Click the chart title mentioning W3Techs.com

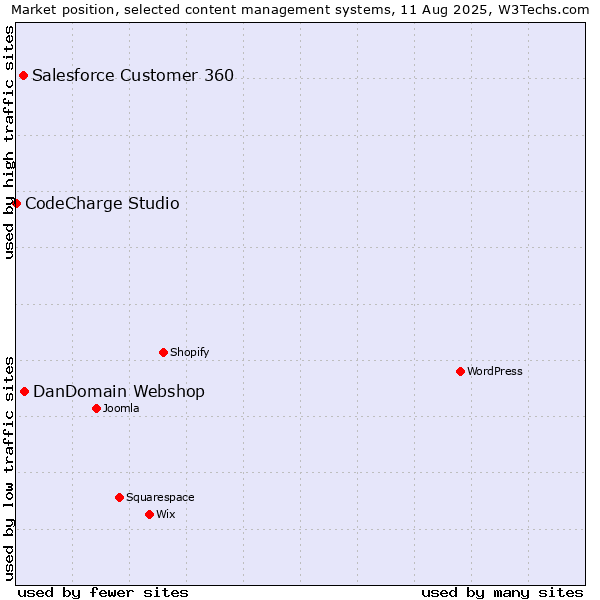[300, 10]
